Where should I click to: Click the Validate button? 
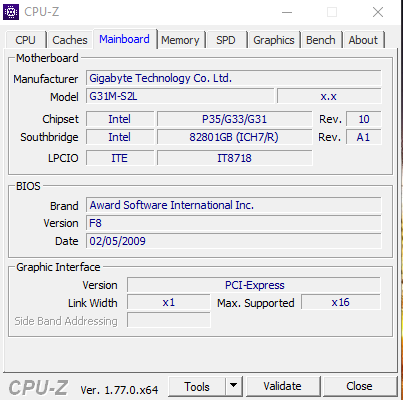click(x=282, y=386)
